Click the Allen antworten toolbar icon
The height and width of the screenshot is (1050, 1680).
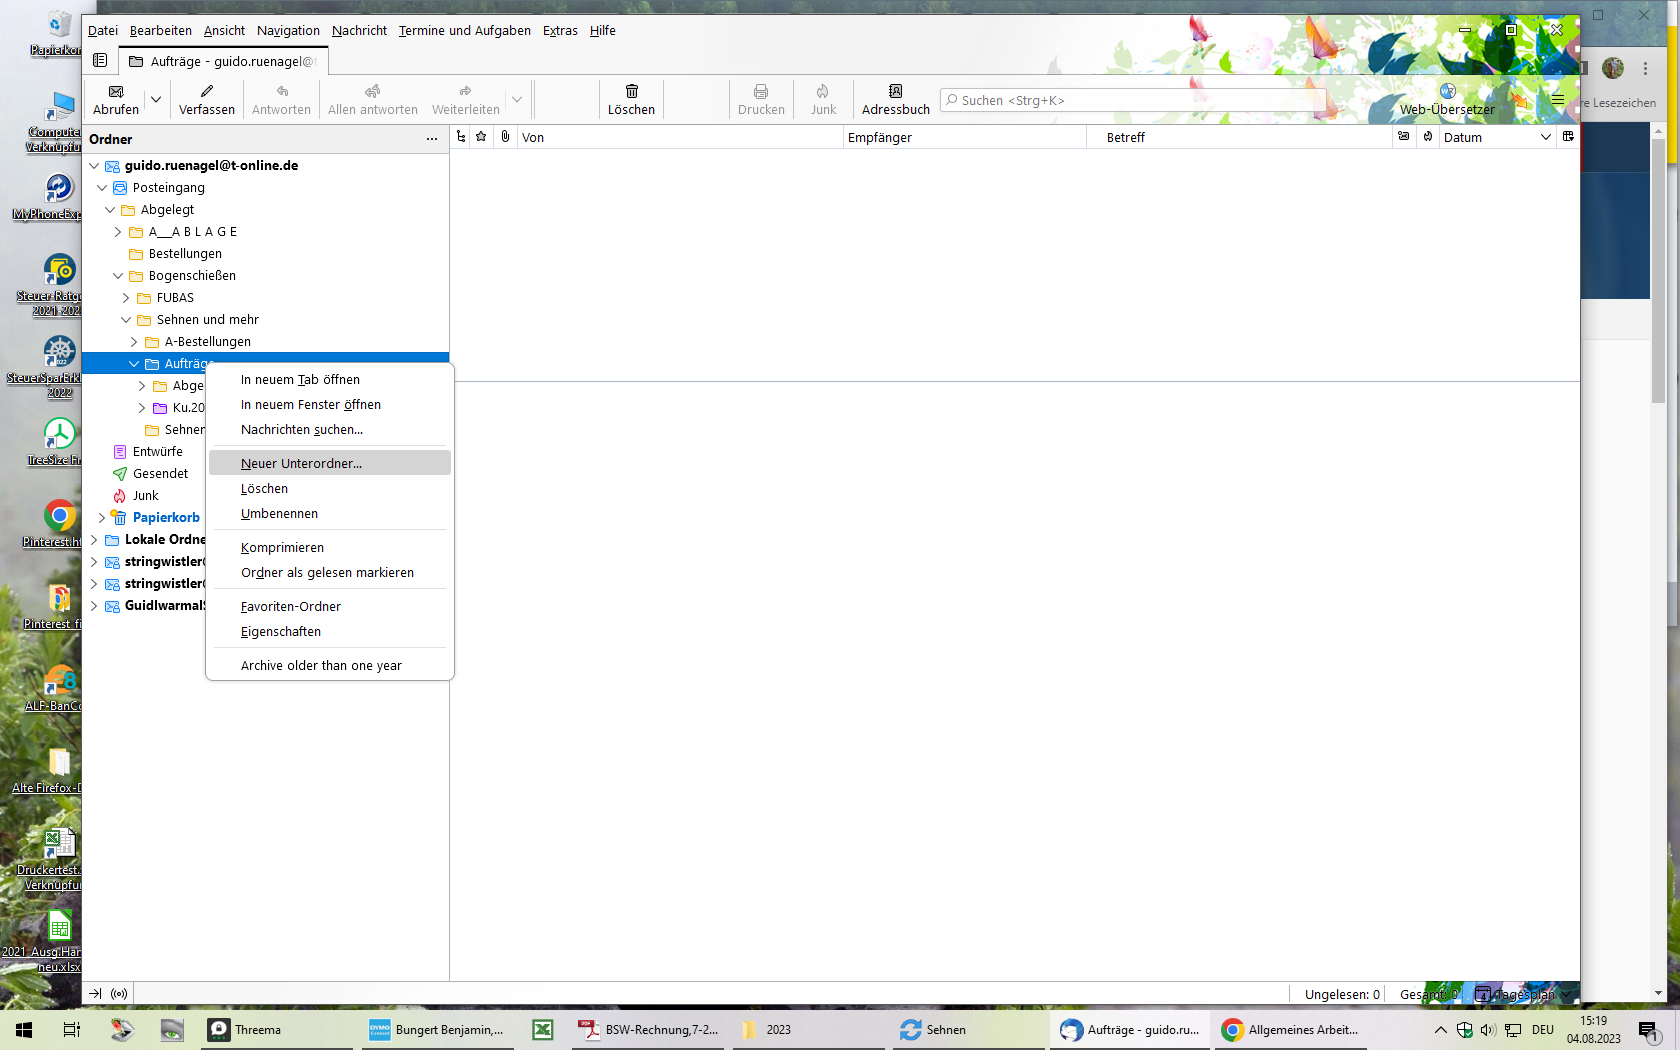[373, 92]
